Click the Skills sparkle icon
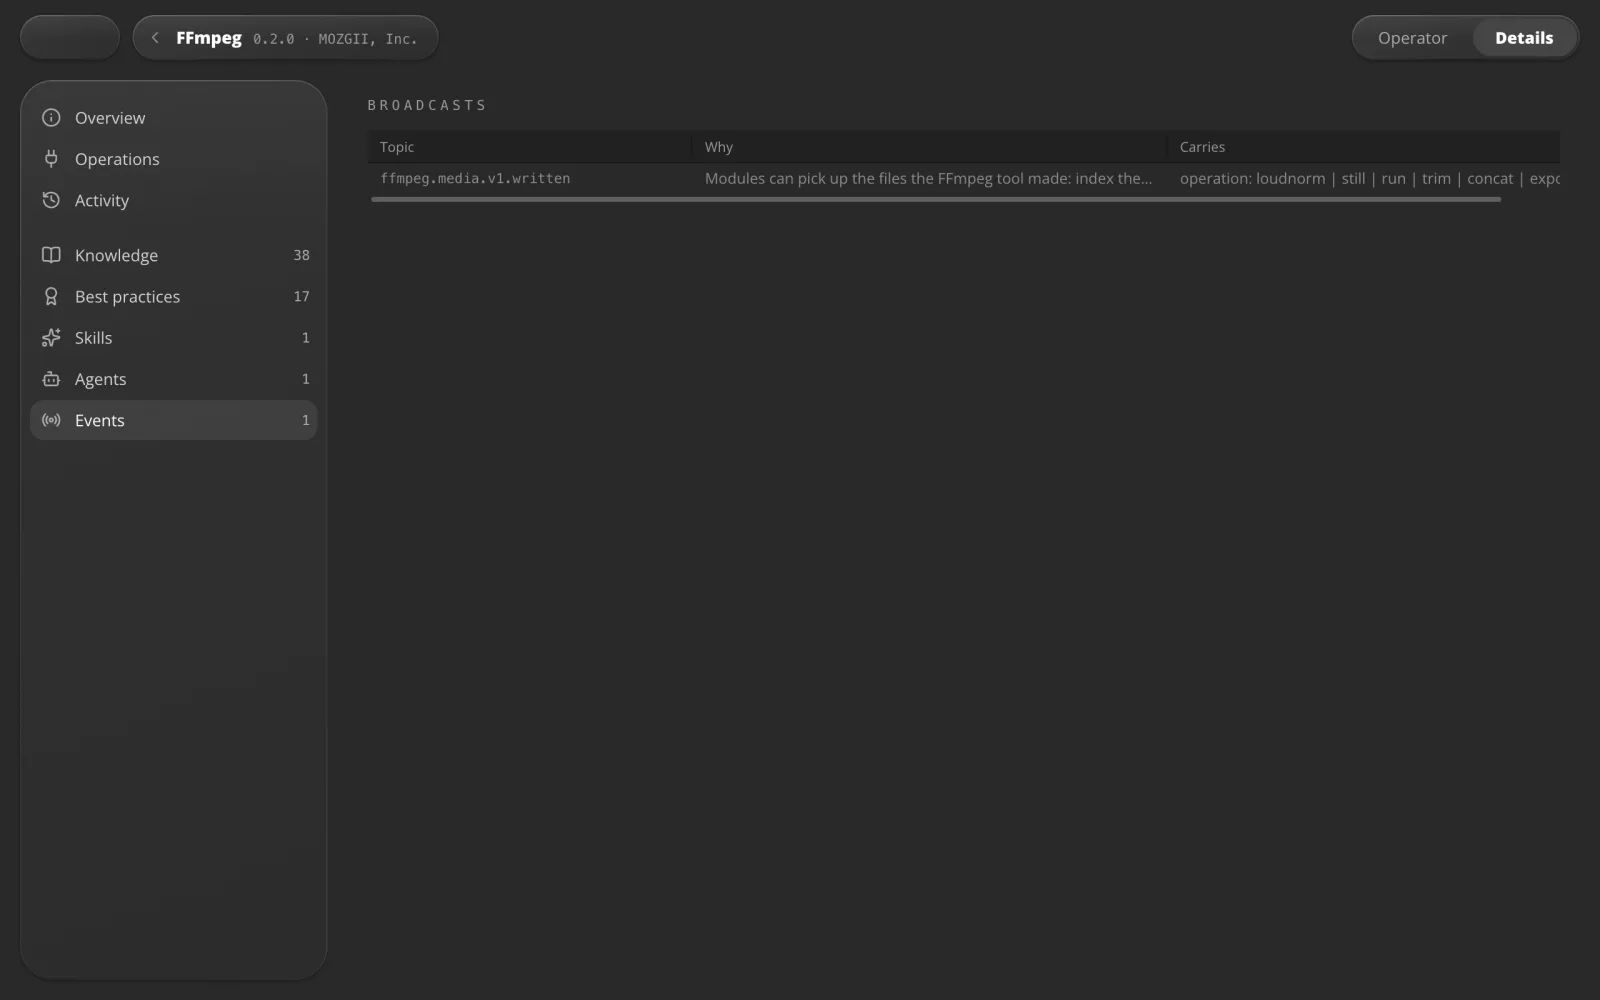Screen dimensions: 1600x1000 click(51, 338)
